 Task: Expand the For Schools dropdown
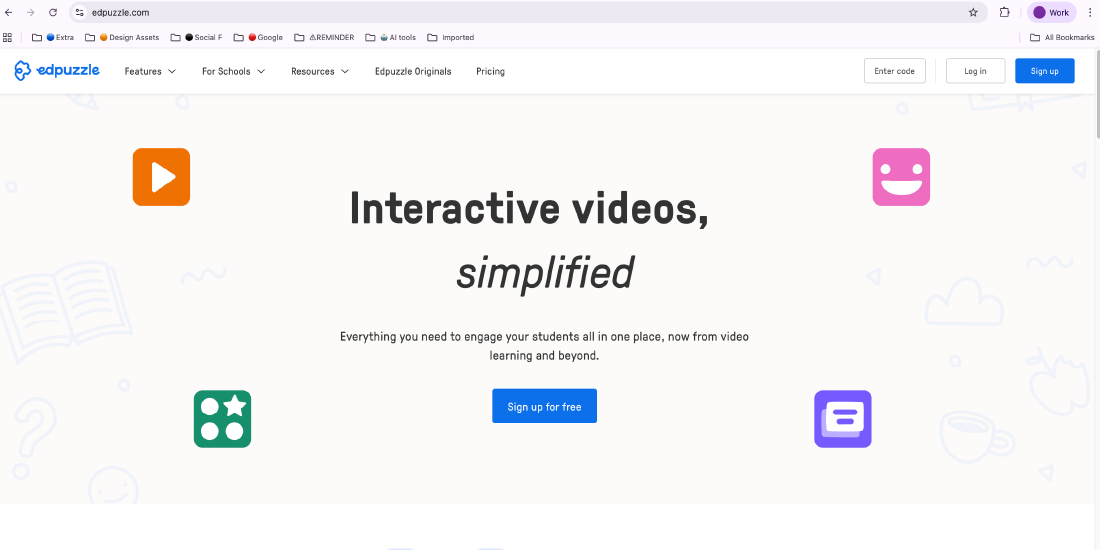coord(233,71)
